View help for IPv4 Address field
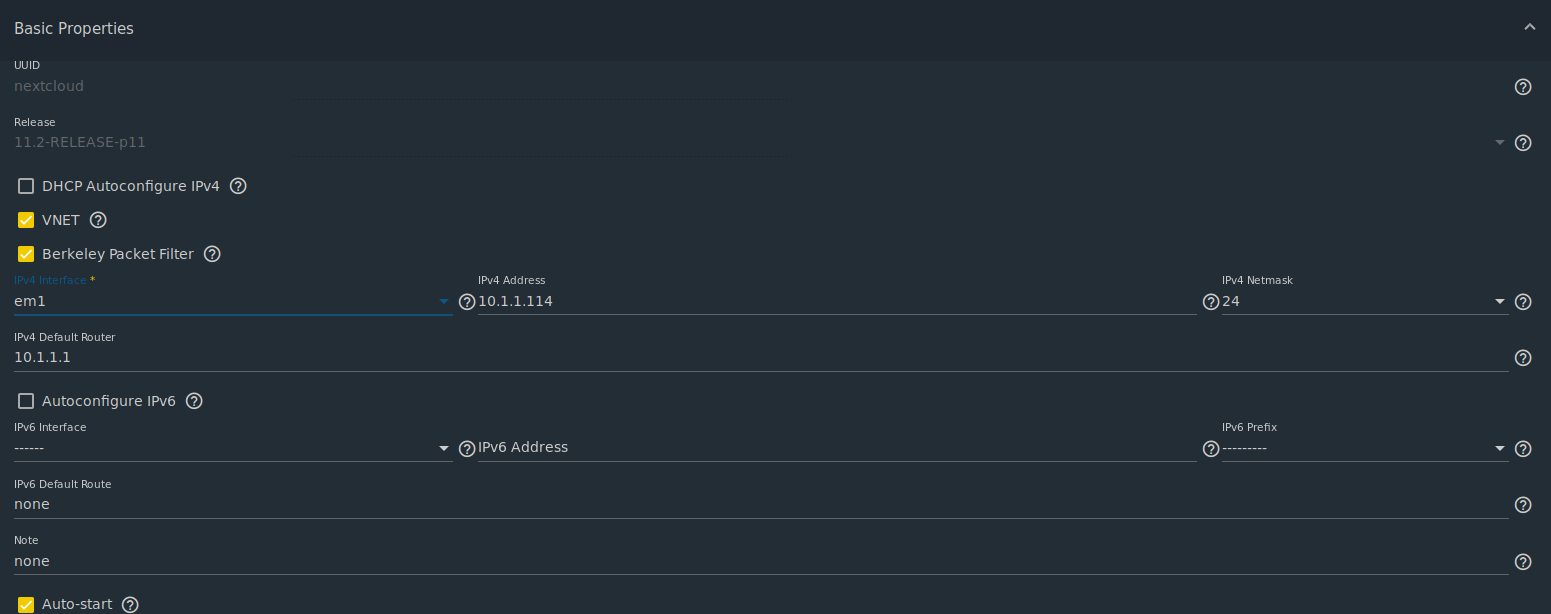 pyautogui.click(x=1210, y=302)
